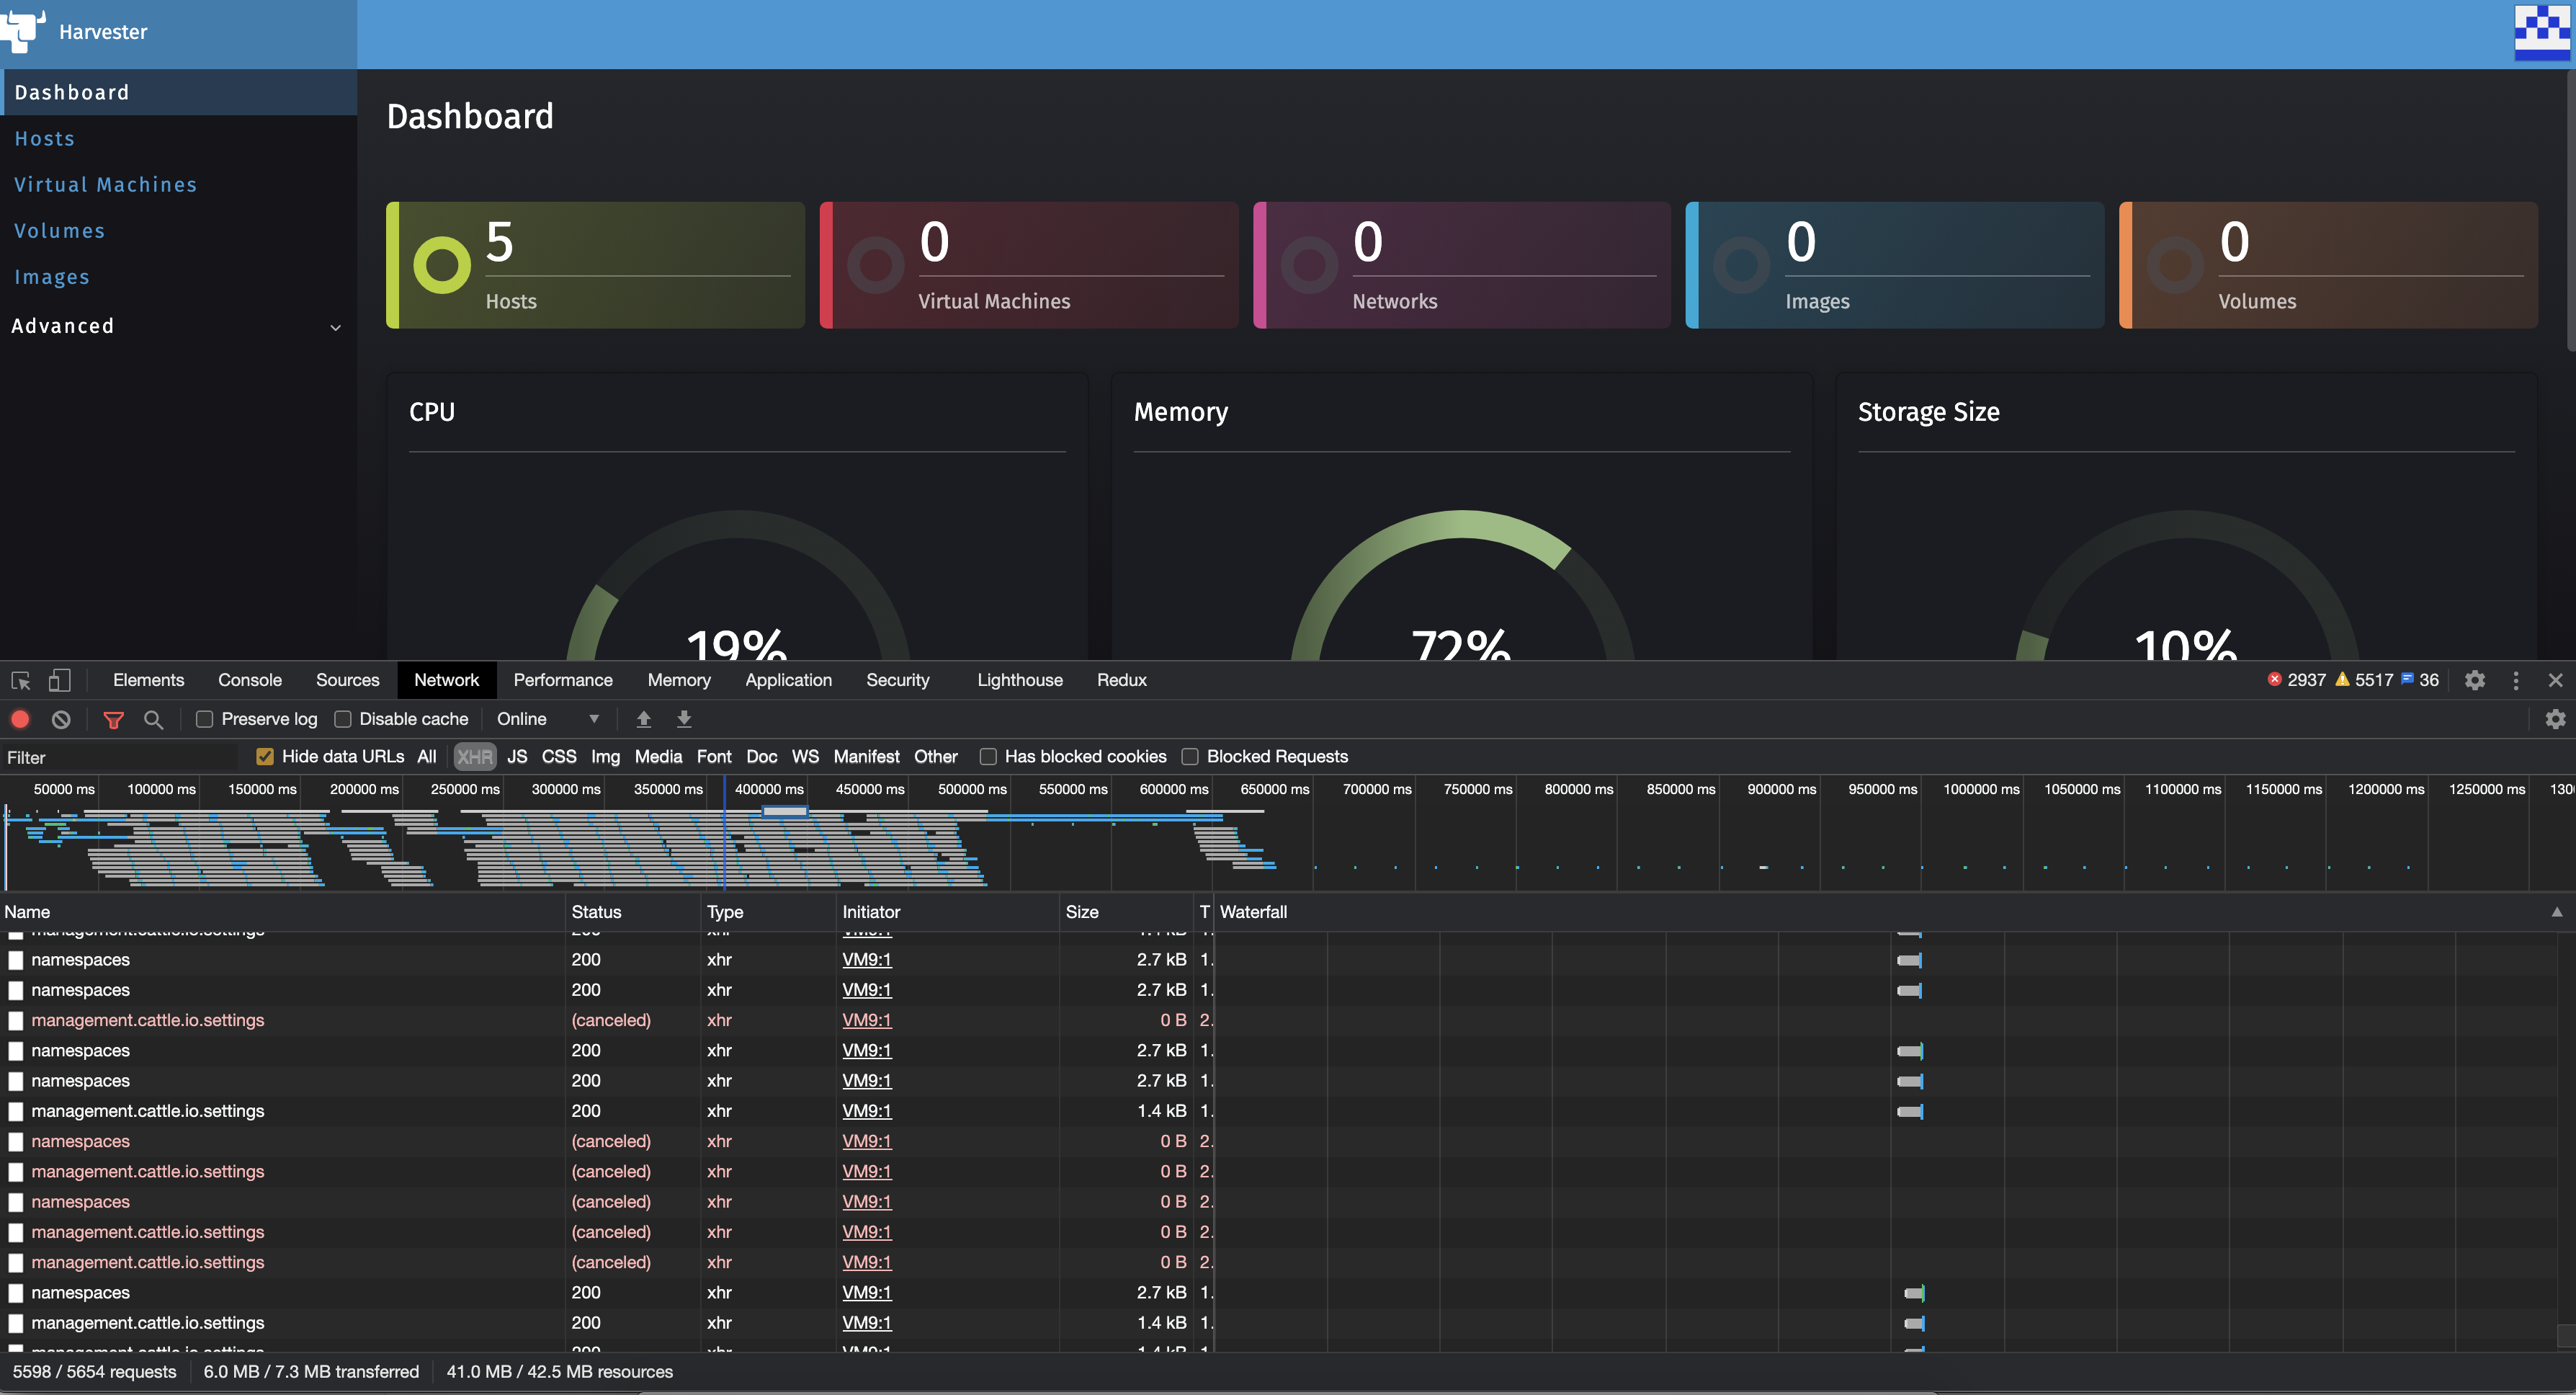This screenshot has height=1395, width=2576.
Task: Click the network Filter text field
Action: click(120, 757)
